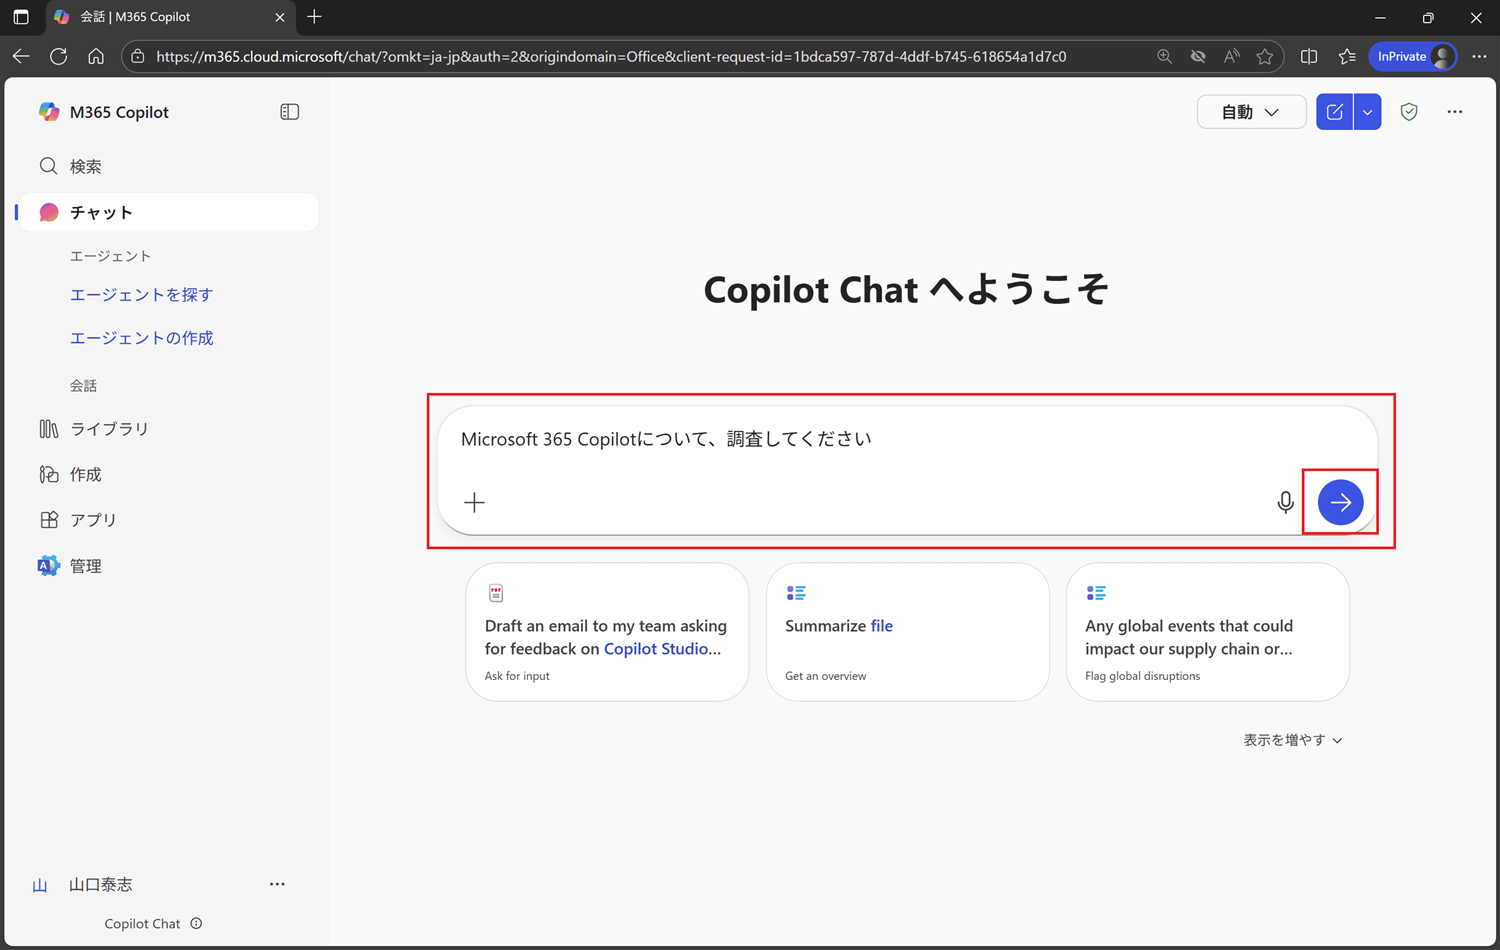The image size is (1500, 950).
Task: Collapse the sidebar with the panel icon
Action: pyautogui.click(x=290, y=112)
